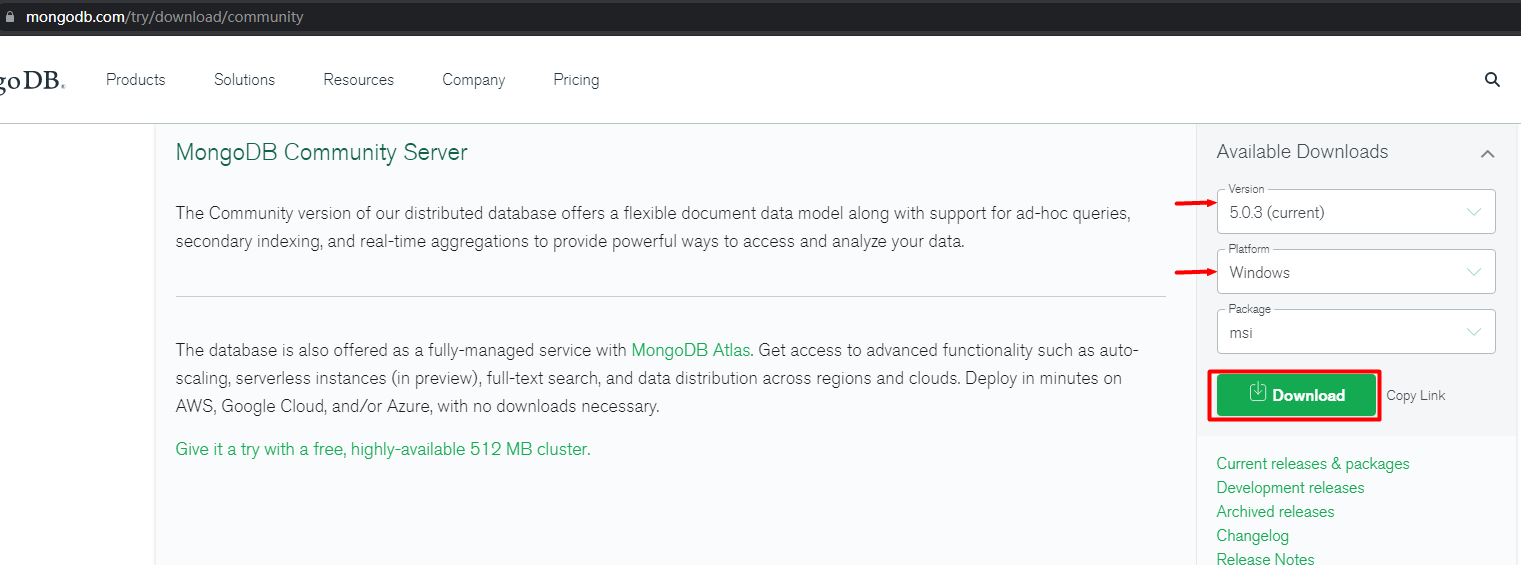Open the Development releases link
Image resolution: width=1521 pixels, height=565 pixels.
pos(1290,488)
